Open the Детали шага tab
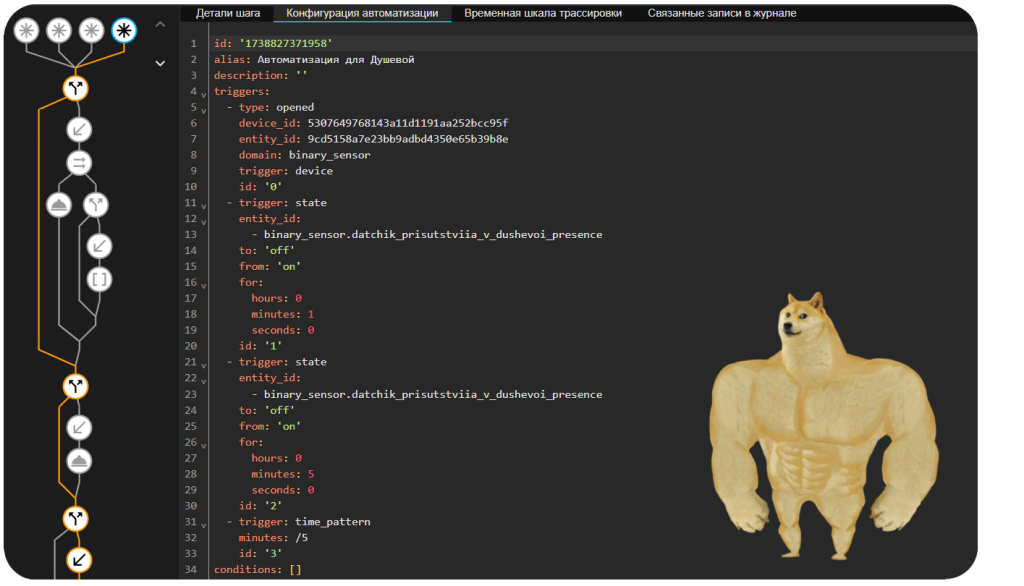The width and height of the screenshot is (1024, 586). point(228,13)
